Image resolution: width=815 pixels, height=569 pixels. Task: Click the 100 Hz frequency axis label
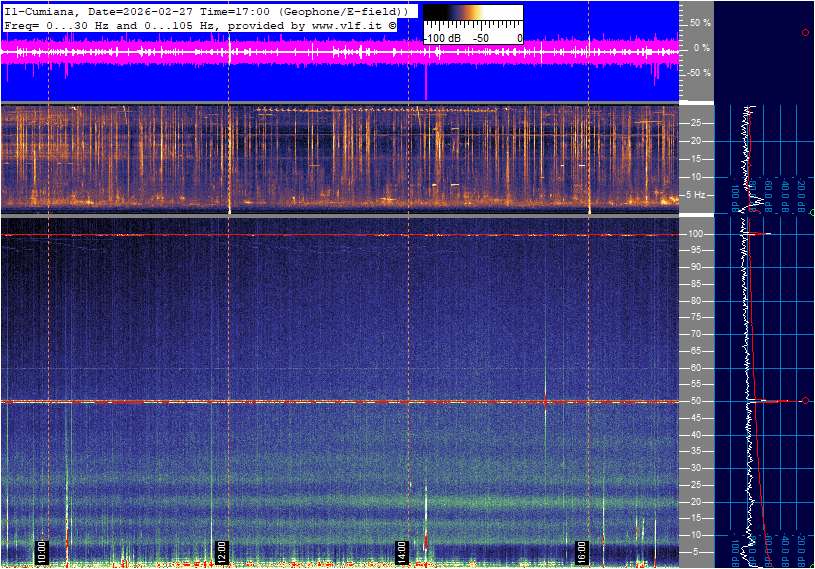(x=699, y=234)
